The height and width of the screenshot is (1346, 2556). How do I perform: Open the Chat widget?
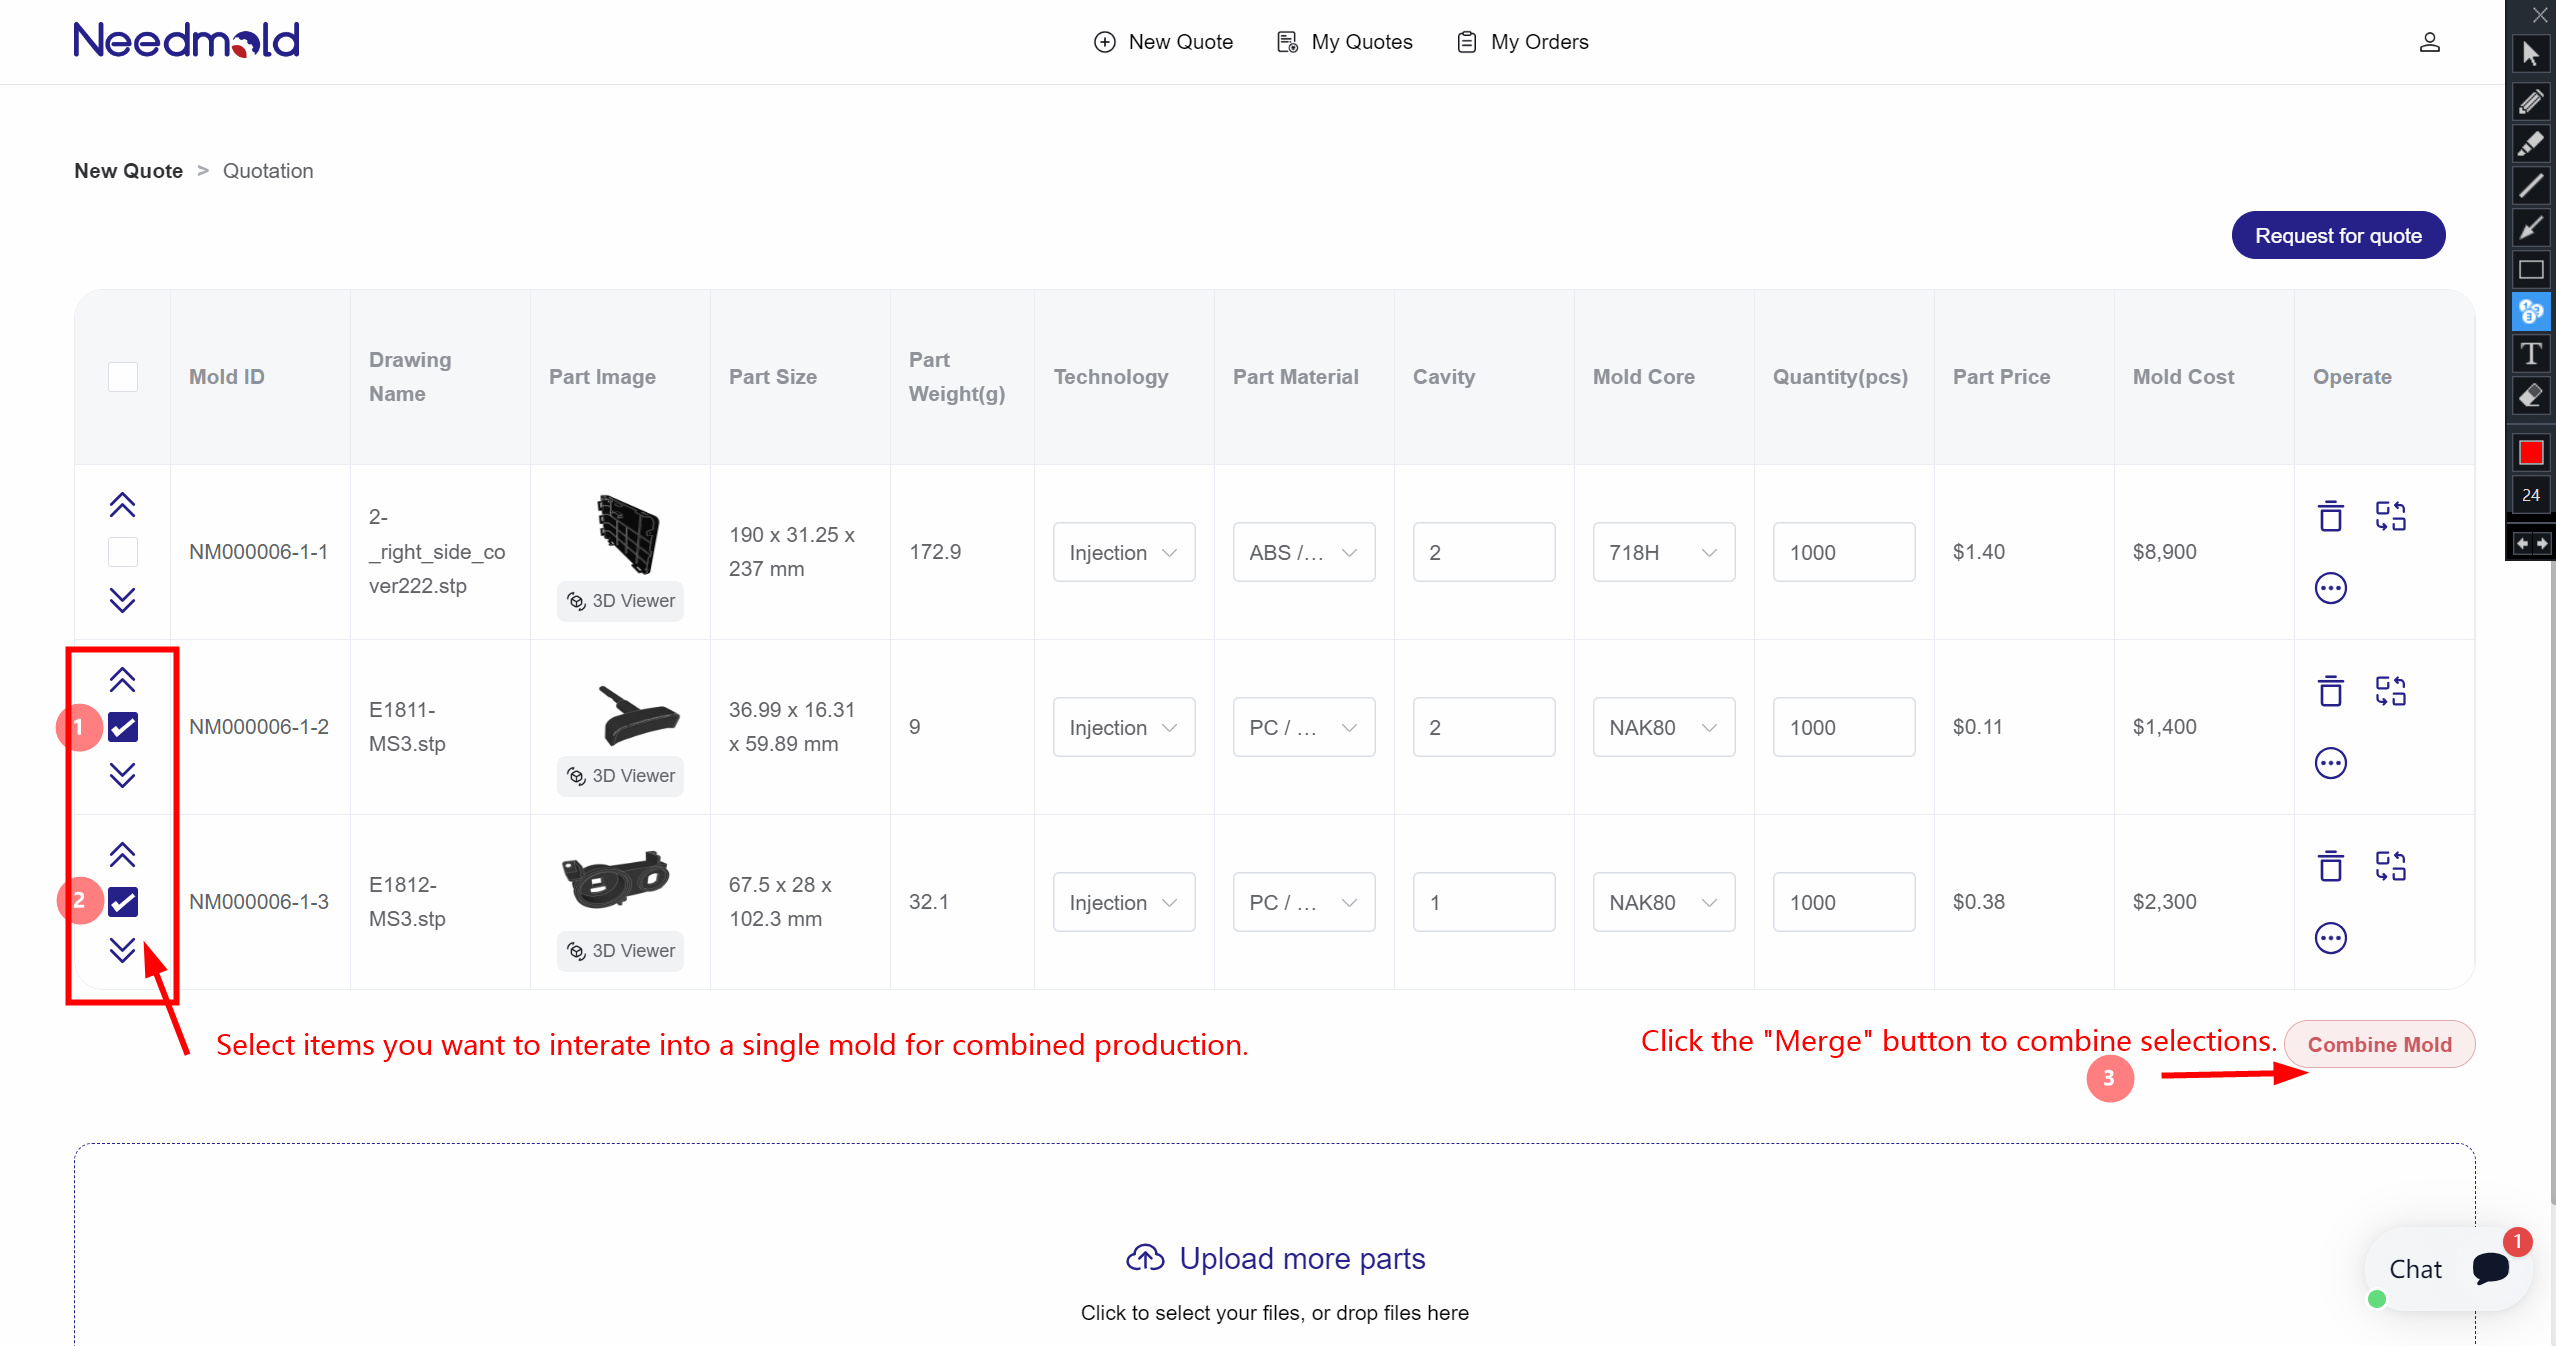tap(2449, 1269)
